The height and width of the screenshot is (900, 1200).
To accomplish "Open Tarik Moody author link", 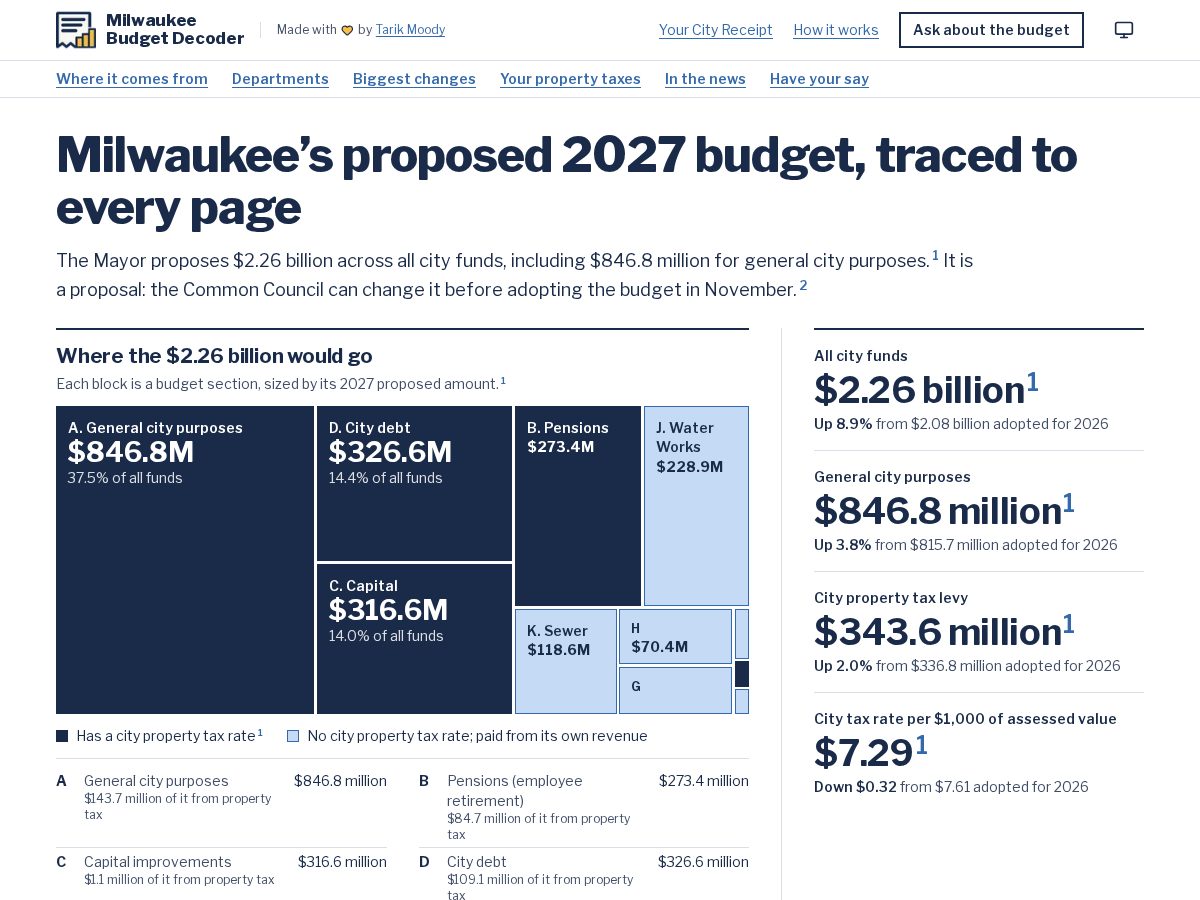I will click(x=410, y=30).
